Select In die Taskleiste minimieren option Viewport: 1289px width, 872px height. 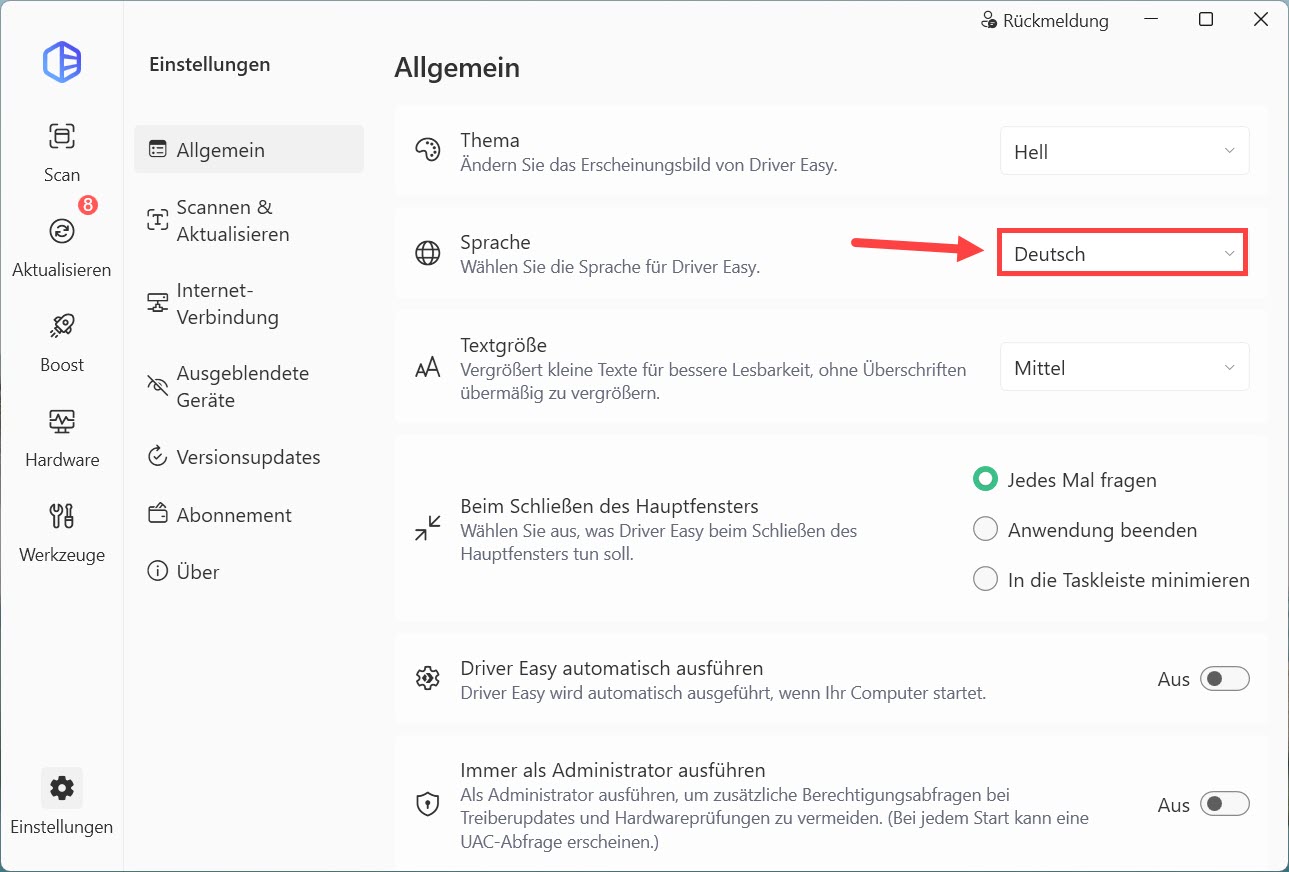(985, 580)
